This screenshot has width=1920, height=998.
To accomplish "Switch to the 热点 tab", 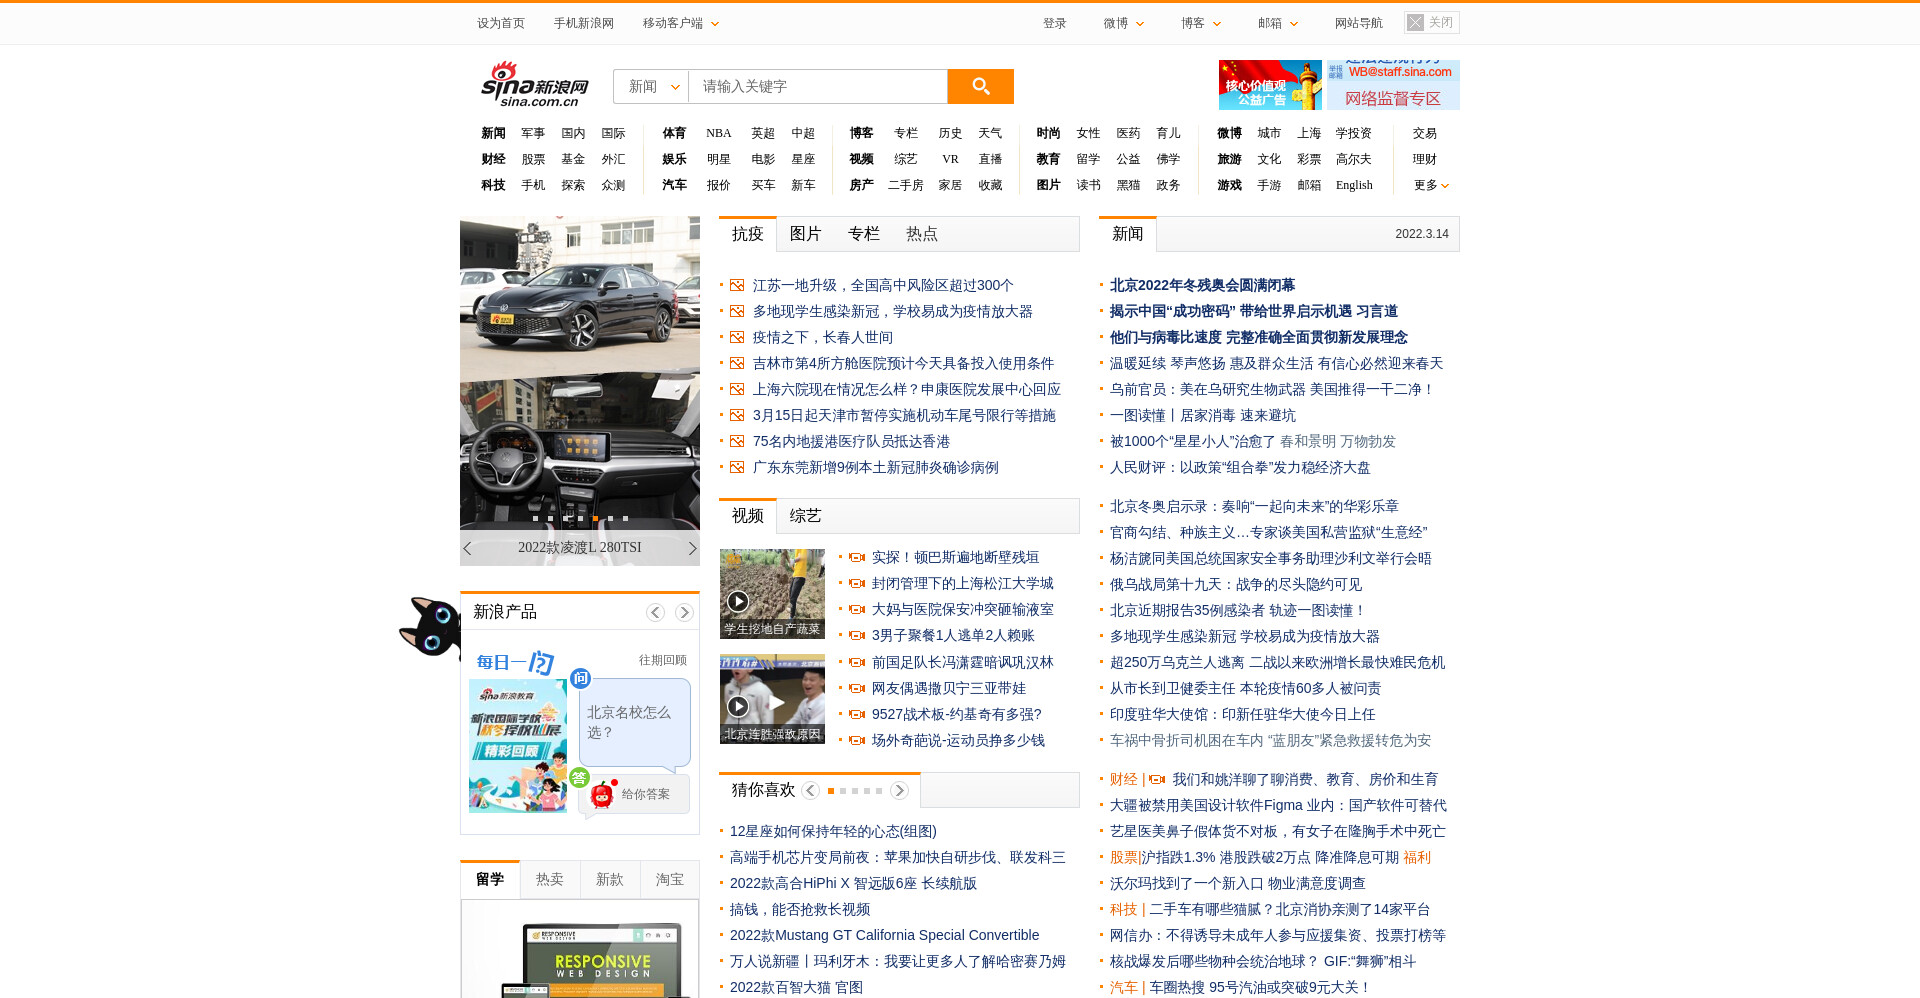I will [922, 234].
